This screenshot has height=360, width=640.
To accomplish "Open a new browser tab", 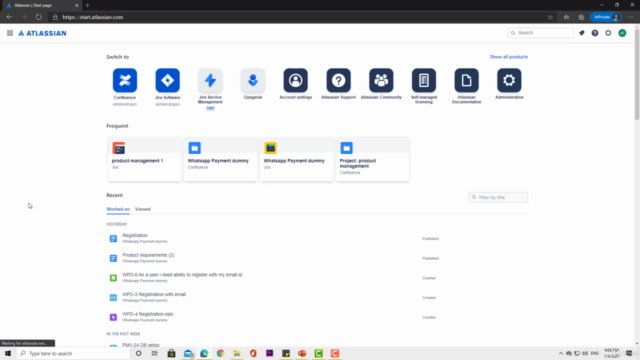I will pos(87,5).
